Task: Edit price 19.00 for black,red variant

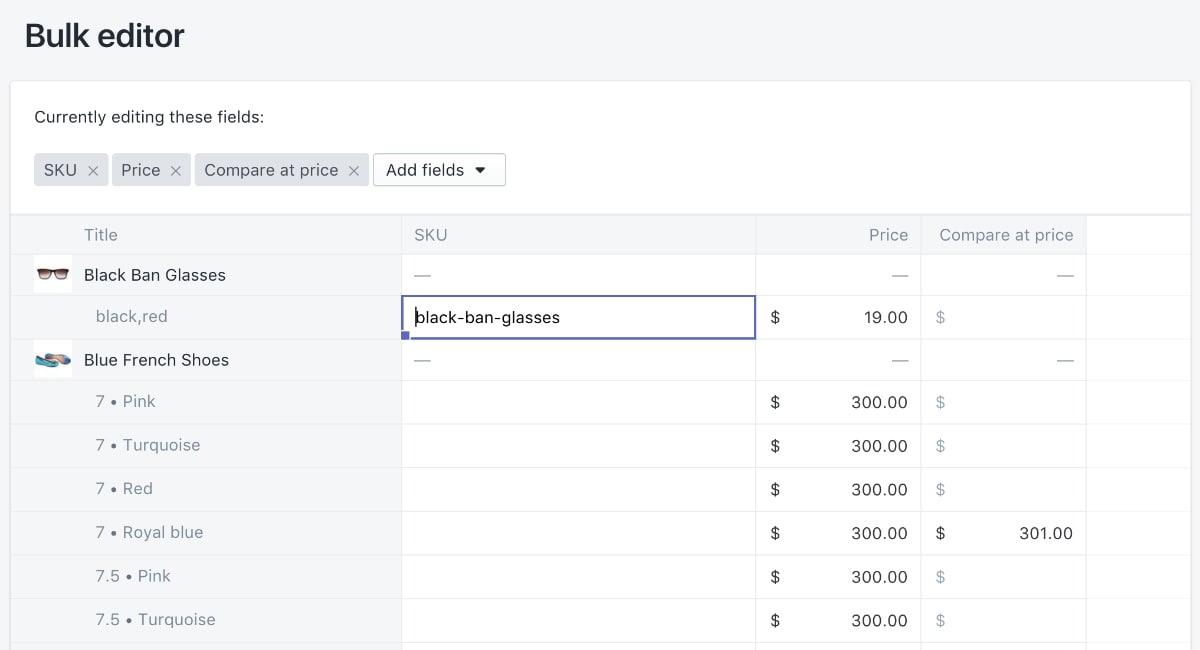Action: point(838,317)
